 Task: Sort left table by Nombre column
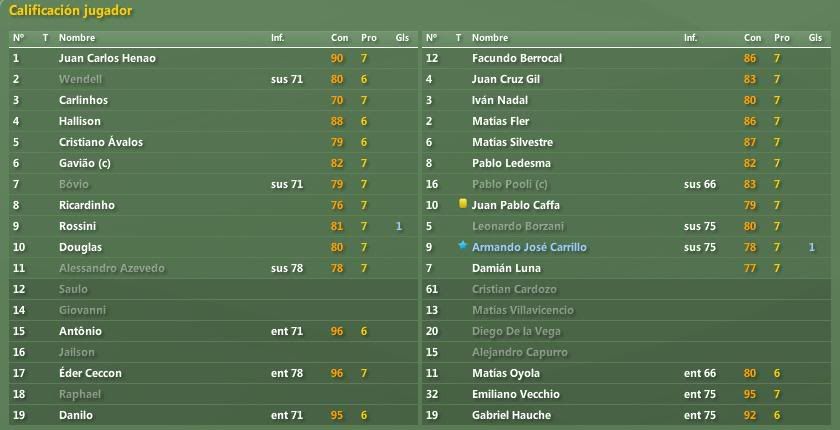pyautogui.click(x=77, y=38)
